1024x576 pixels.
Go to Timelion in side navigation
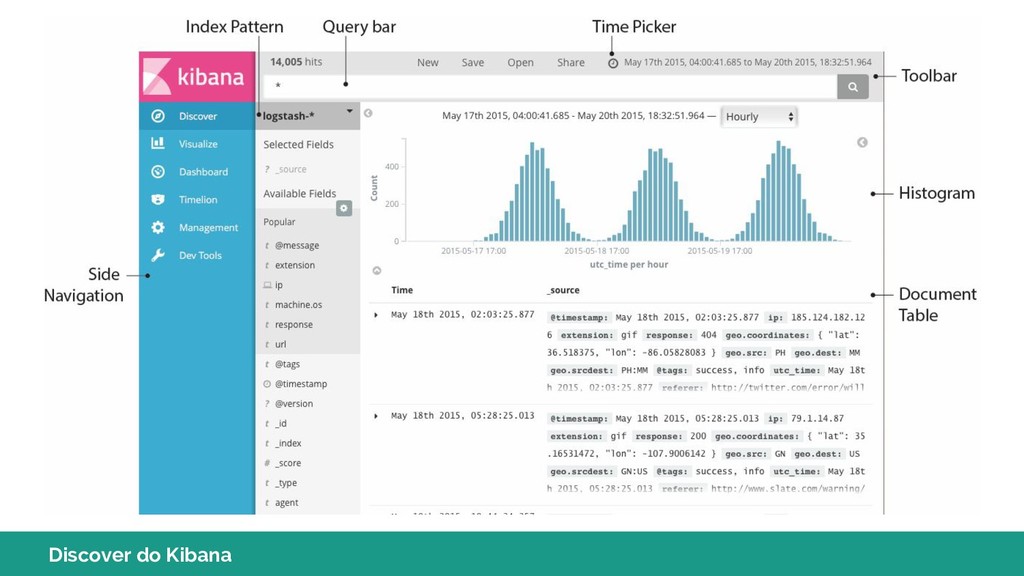[x=197, y=200]
